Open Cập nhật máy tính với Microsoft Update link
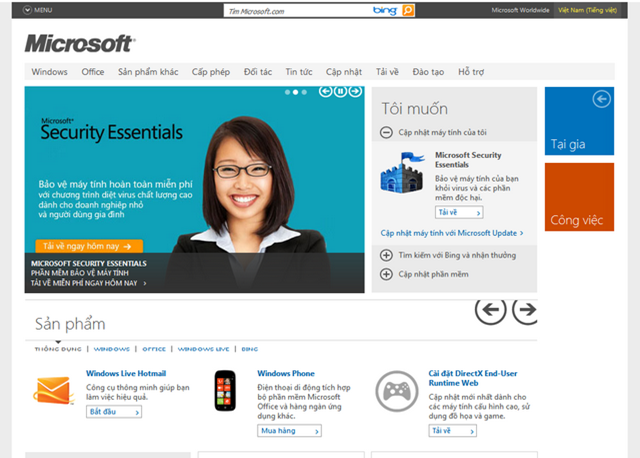 (451, 233)
